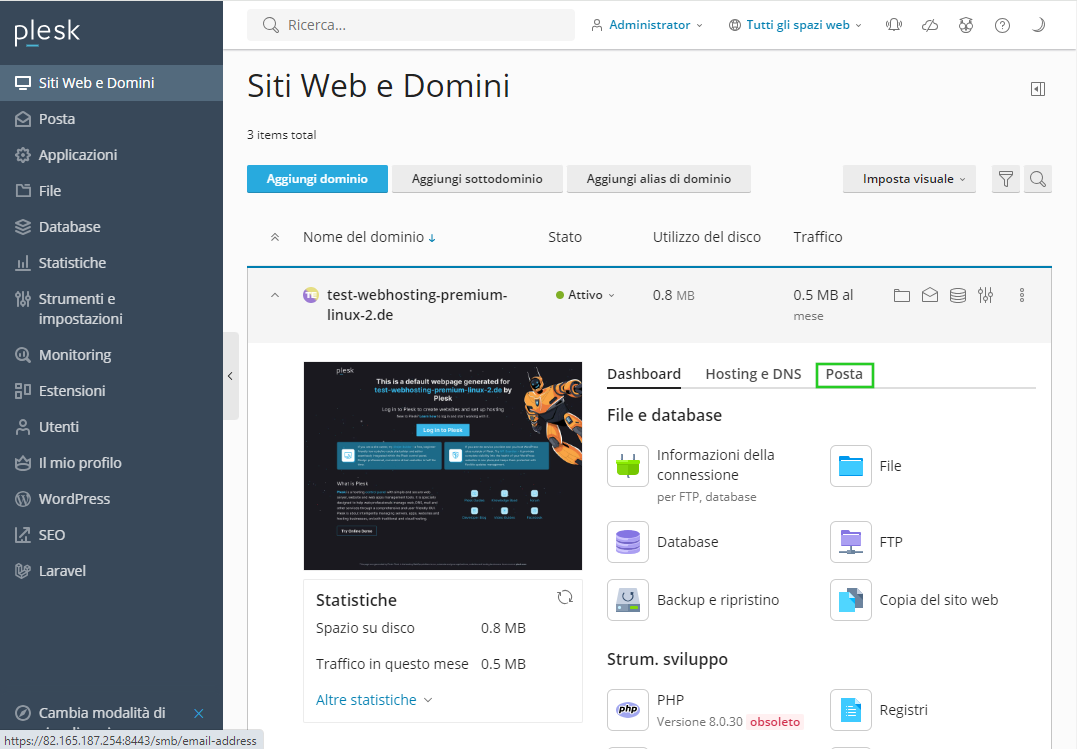The height and width of the screenshot is (749, 1077).
Task: Open the Database tile in dashboard
Action: click(663, 542)
